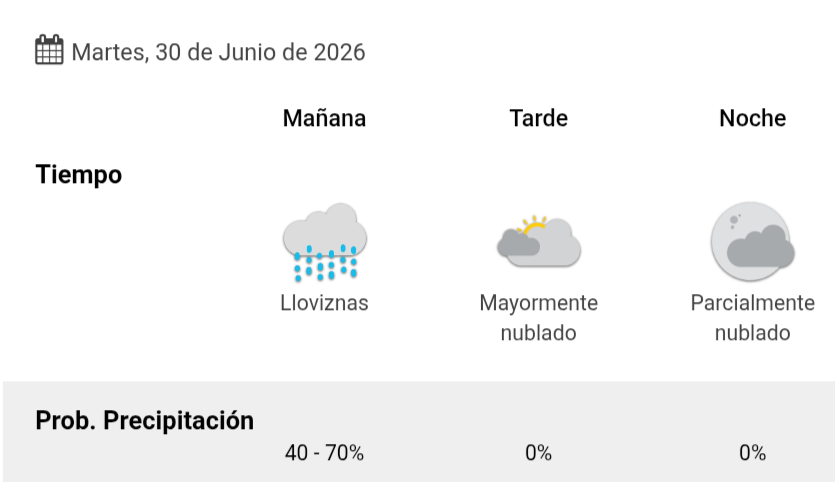Click the Tiempo row label
Screen dimensions: 835x482
pos(79,175)
